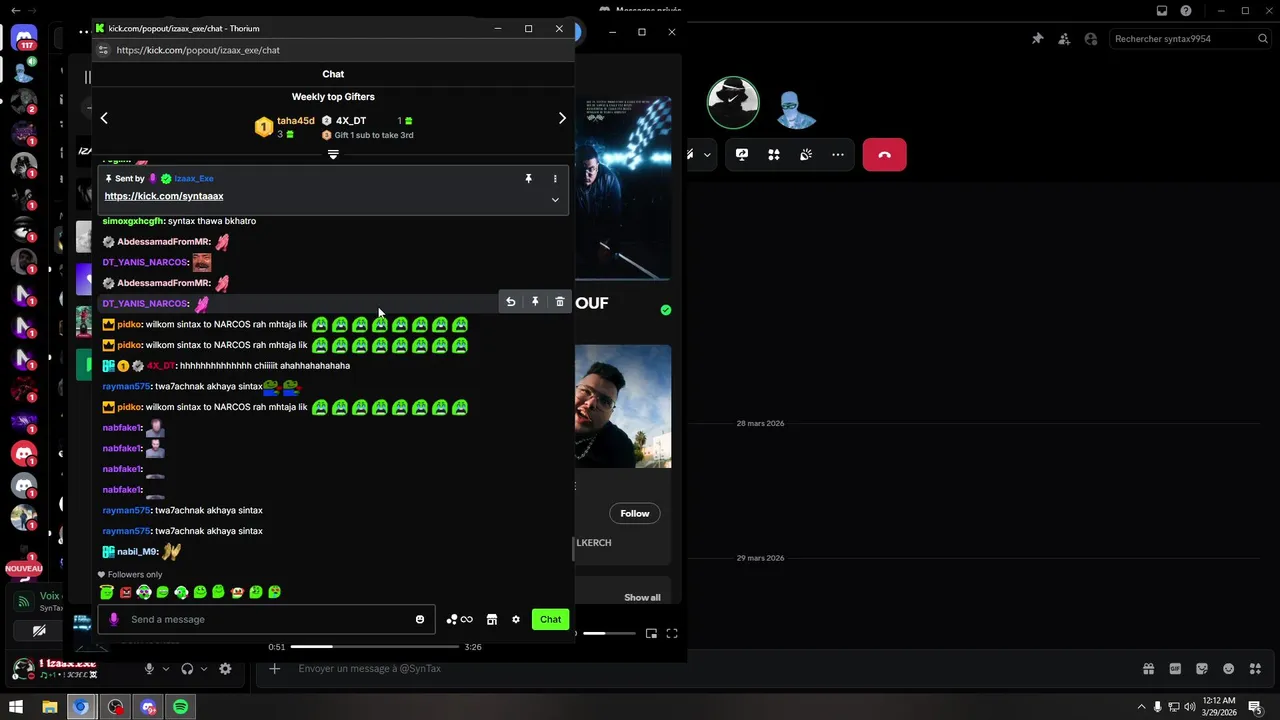Screen dimensions: 1280x720
Task: Click username nabil_M9 in chat
Action: 137,552
